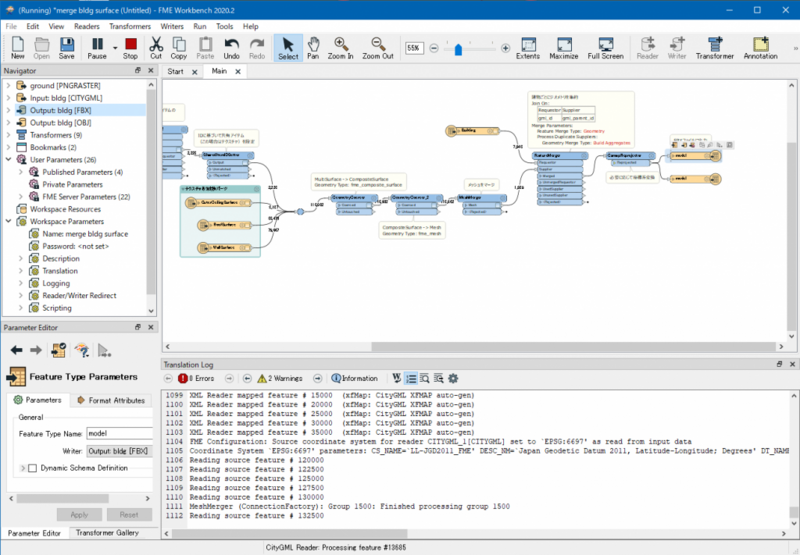Toggle Warnings filter in Translation Log

tap(280, 378)
